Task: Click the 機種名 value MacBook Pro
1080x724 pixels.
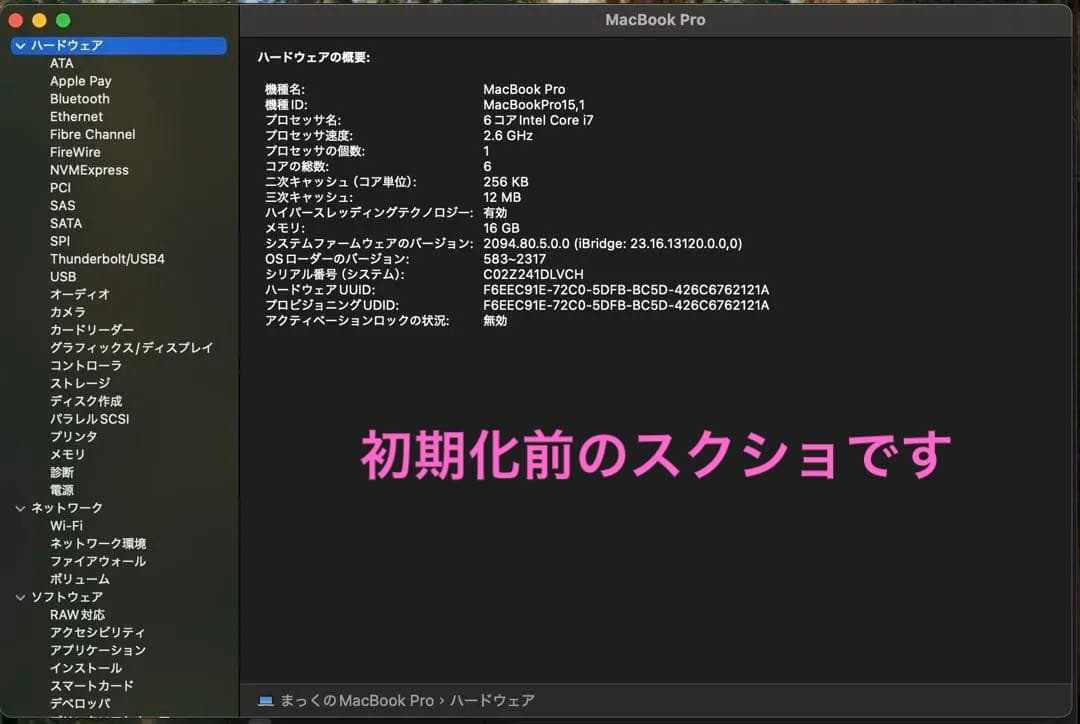Action: coord(524,90)
